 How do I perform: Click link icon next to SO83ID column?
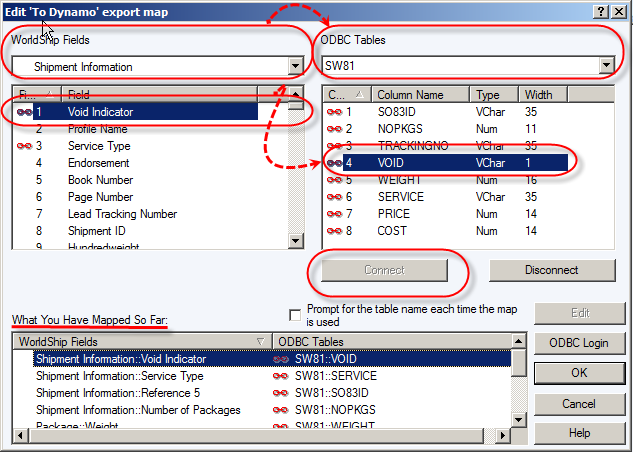(334, 112)
